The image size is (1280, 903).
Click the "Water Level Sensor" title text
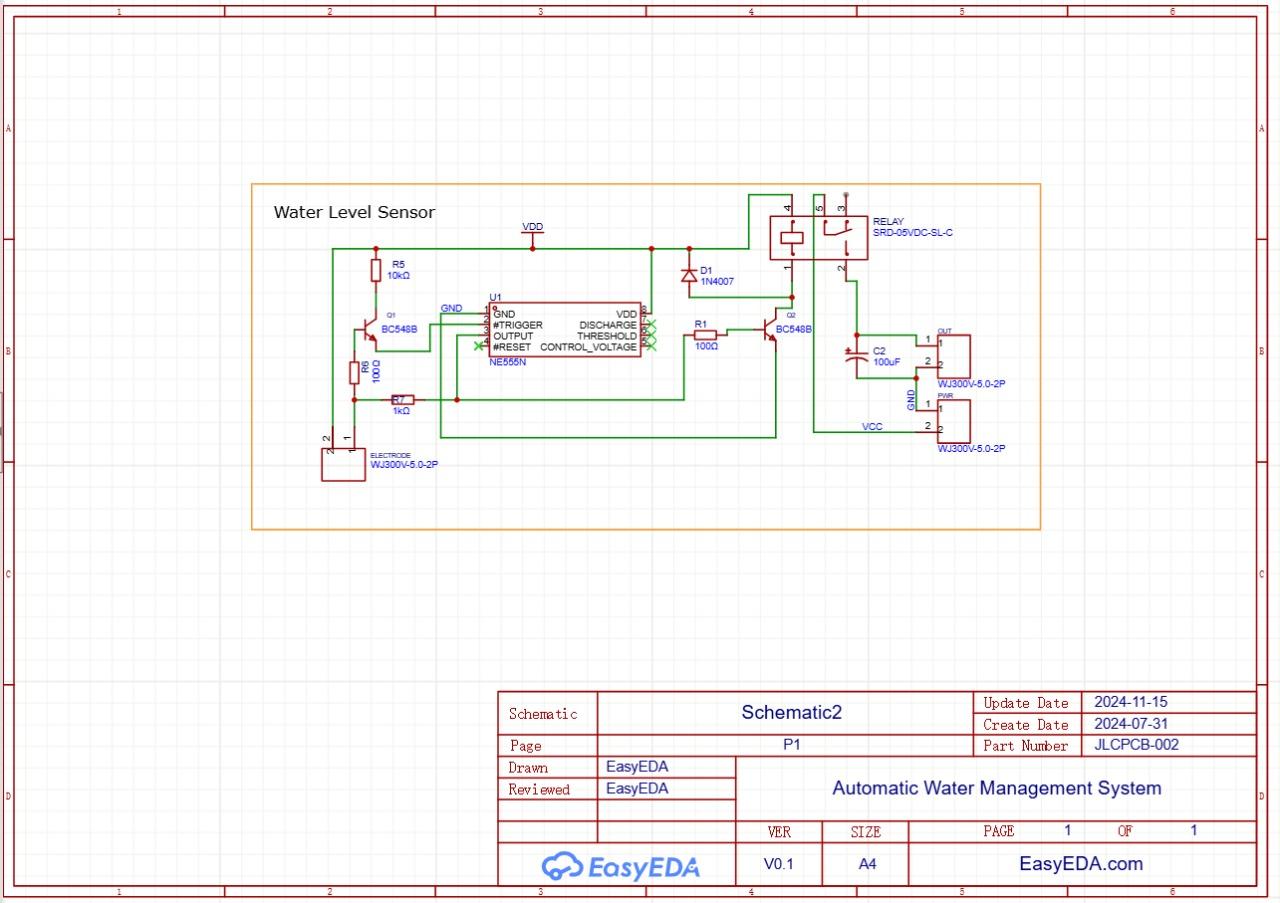tap(354, 212)
